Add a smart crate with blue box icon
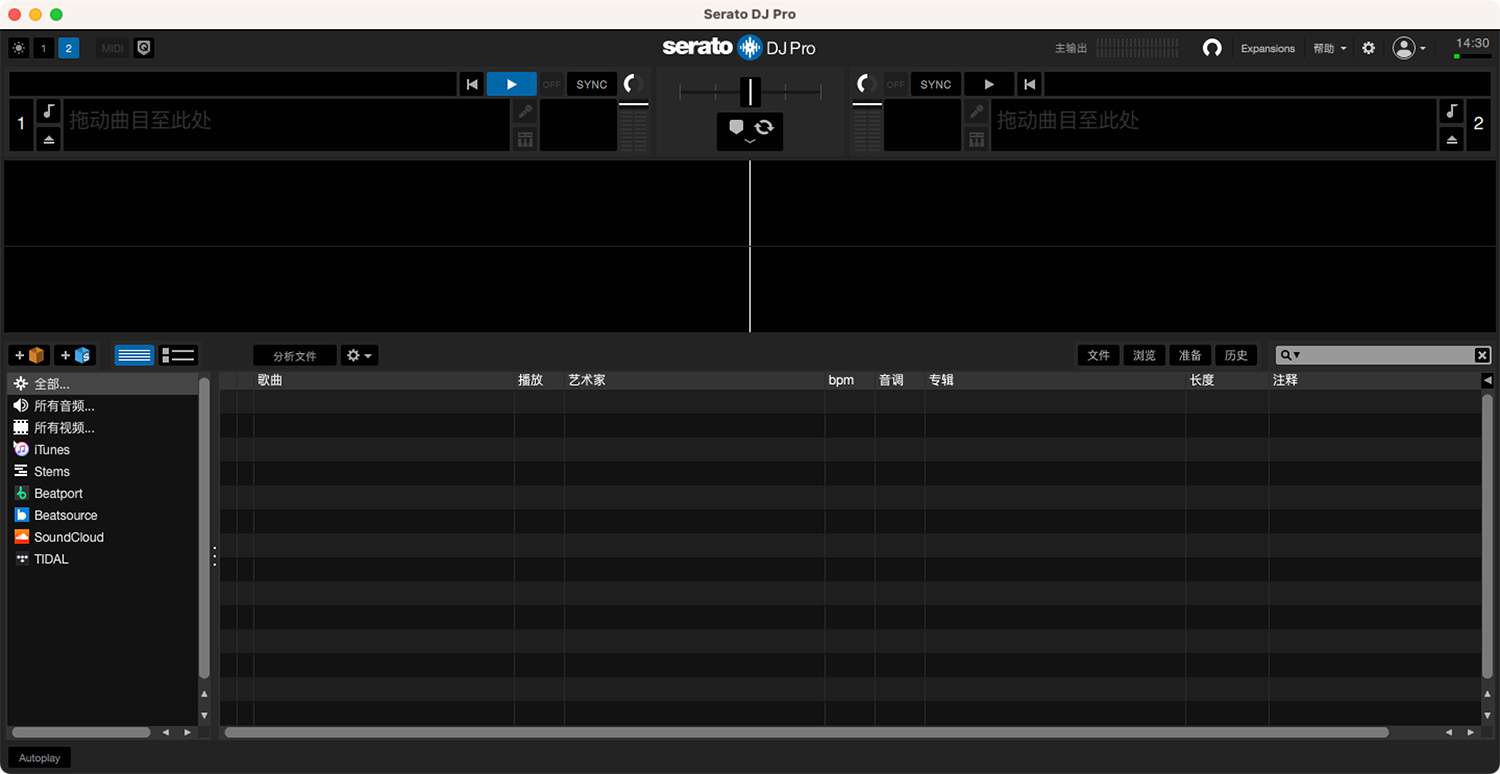The width and height of the screenshot is (1500, 774). tap(75, 355)
